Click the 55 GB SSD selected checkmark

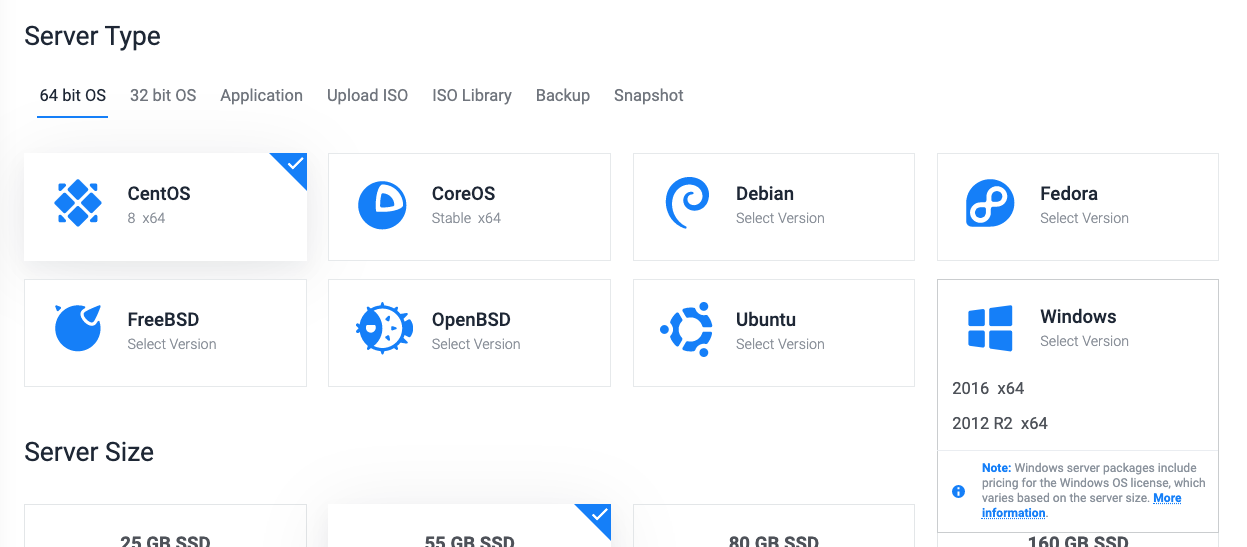[598, 516]
